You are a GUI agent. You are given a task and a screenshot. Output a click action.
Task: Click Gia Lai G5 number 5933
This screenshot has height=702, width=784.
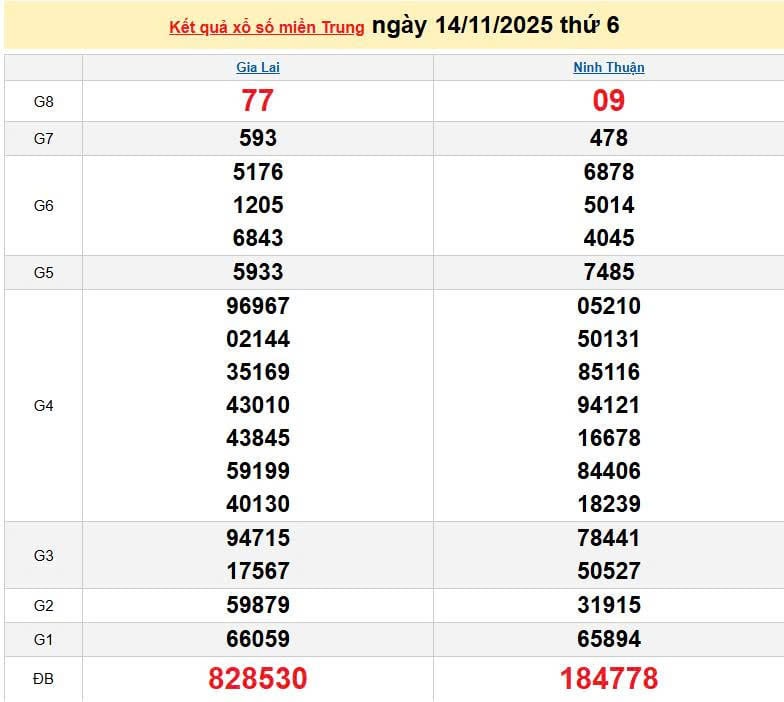click(x=257, y=272)
